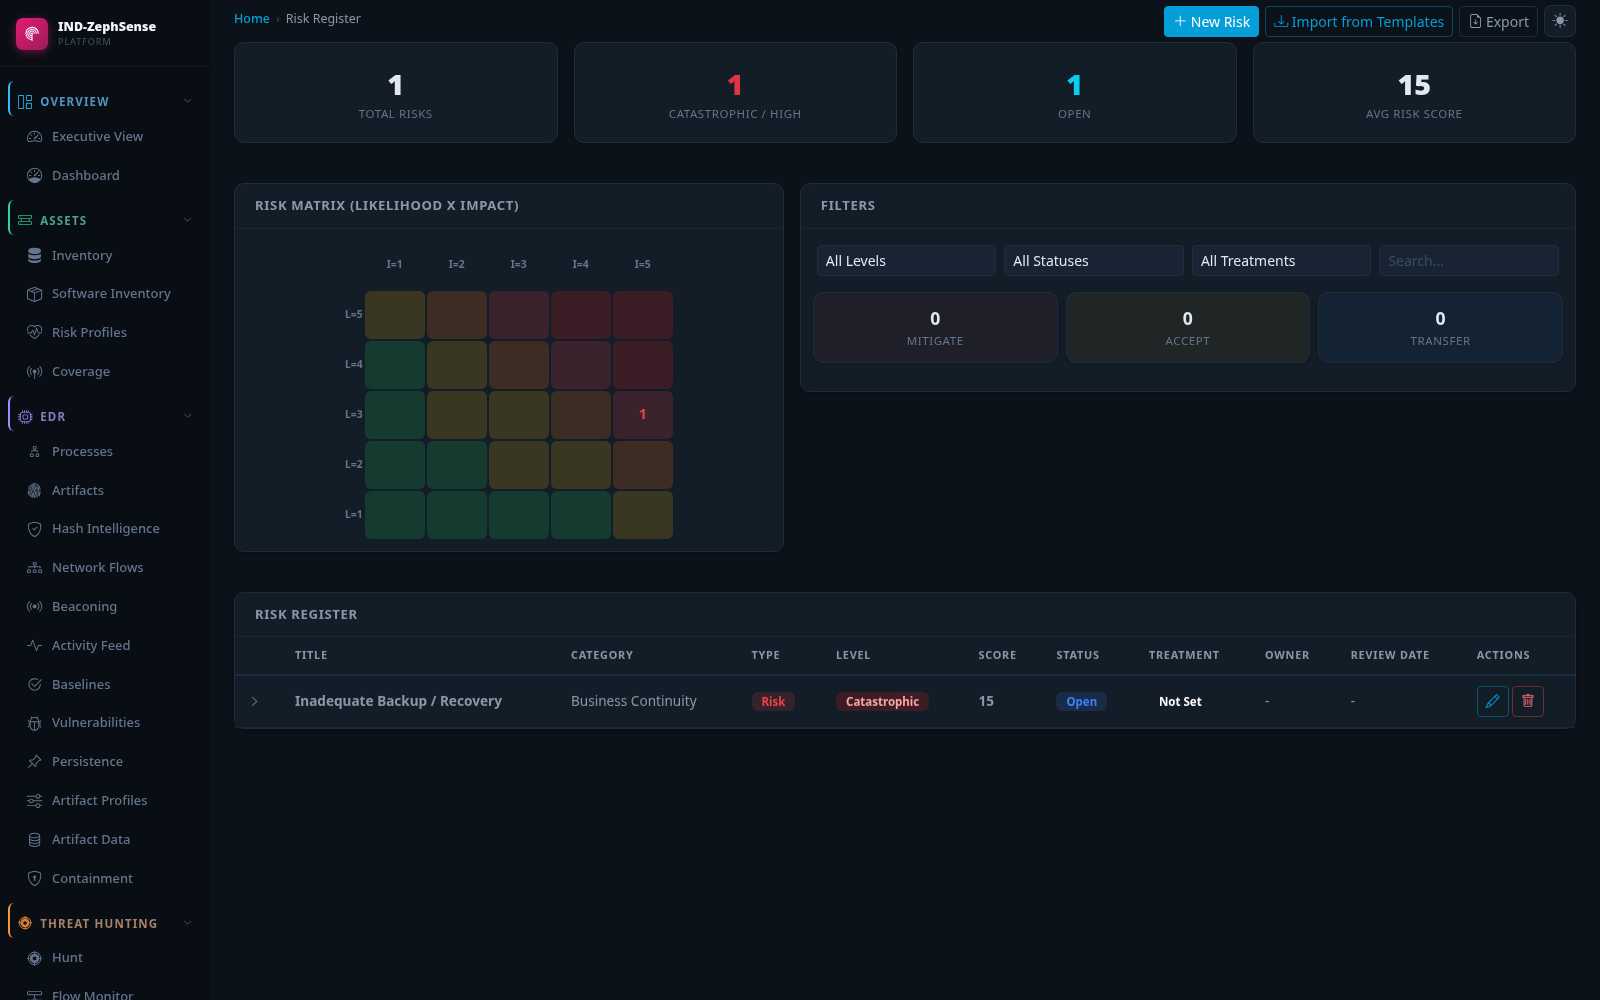Open the All Levels dropdown filter
Image resolution: width=1600 pixels, height=1000 pixels.
click(x=906, y=261)
